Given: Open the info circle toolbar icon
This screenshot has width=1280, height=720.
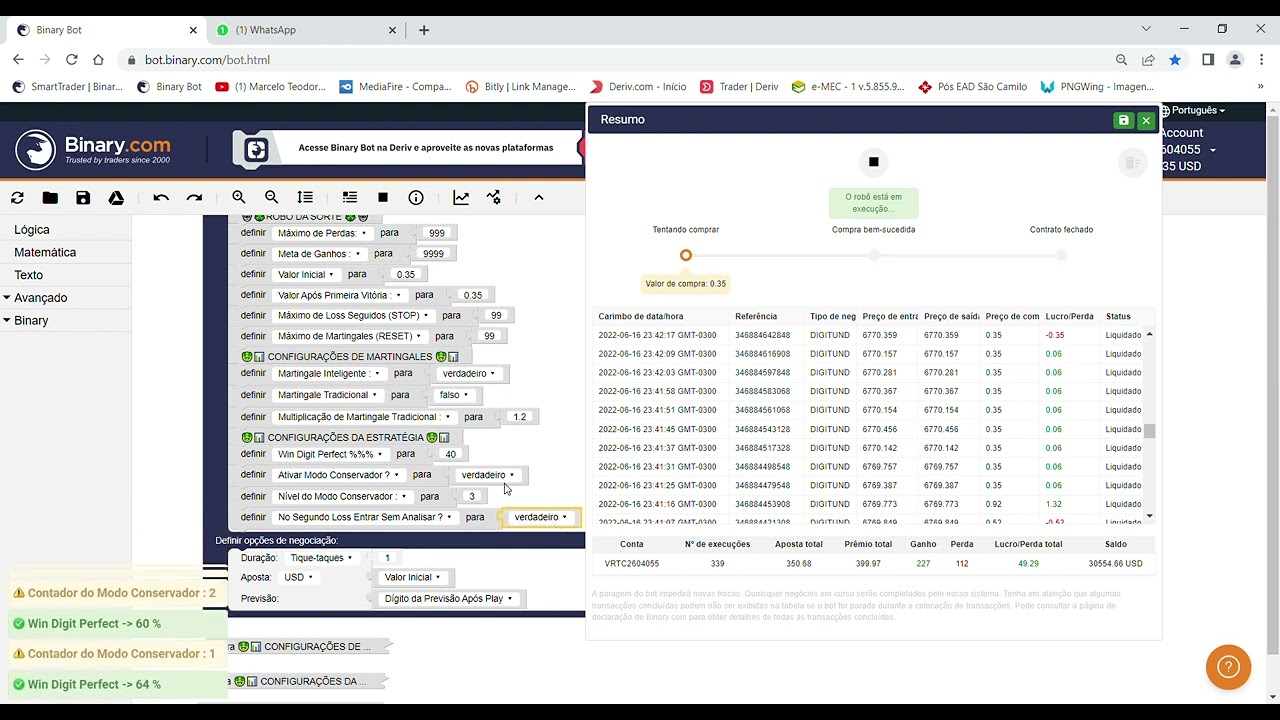Looking at the screenshot, I should pyautogui.click(x=416, y=198).
